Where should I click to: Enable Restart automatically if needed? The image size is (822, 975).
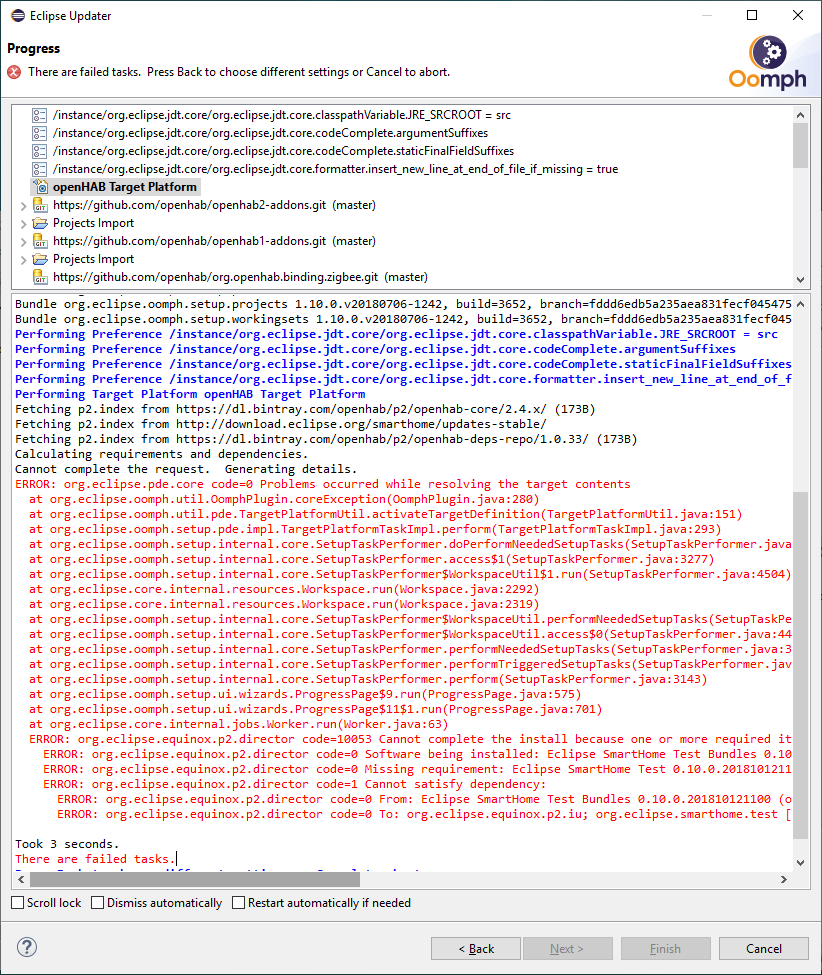pos(239,902)
